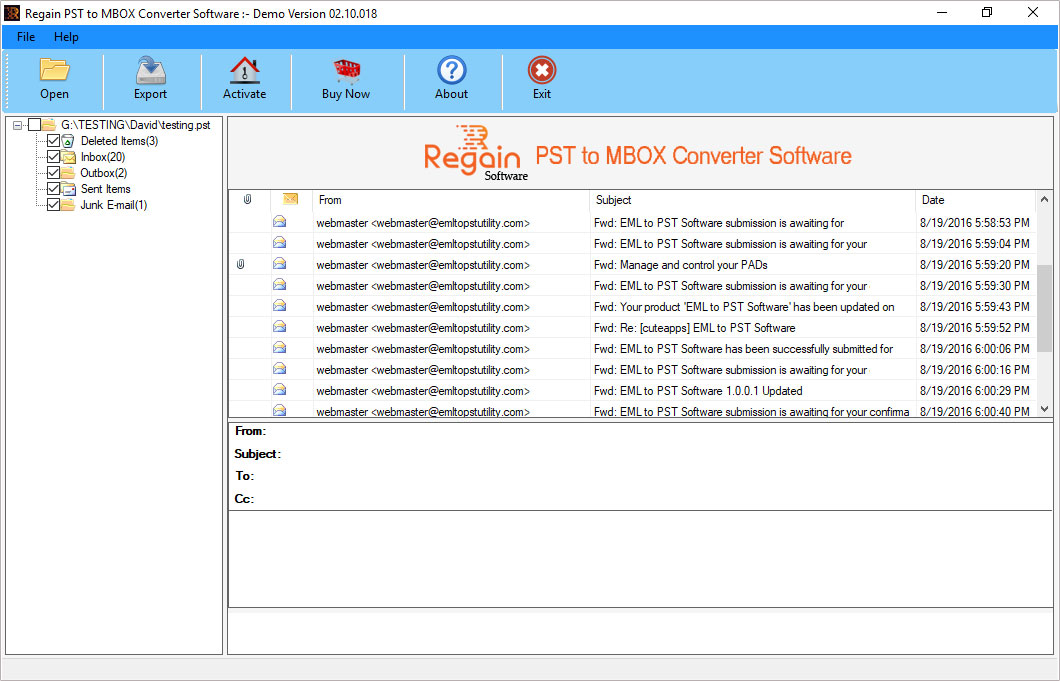This screenshot has height=681, width=1060.
Task: Open a PST file with Open toolbar icon
Action: [x=54, y=70]
